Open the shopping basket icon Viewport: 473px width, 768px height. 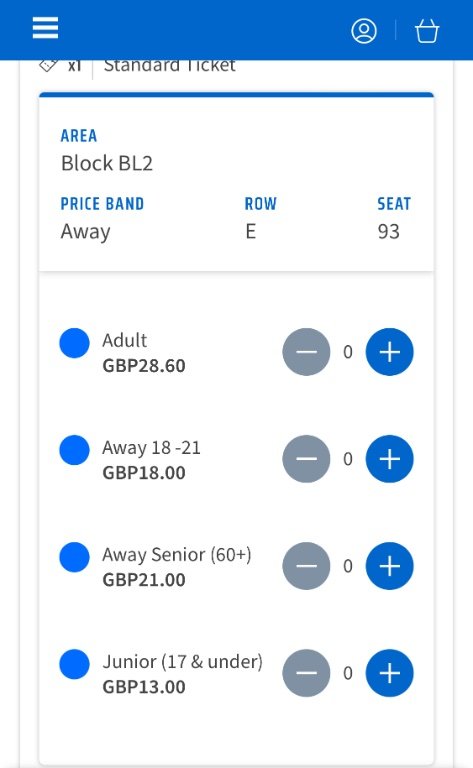click(x=427, y=31)
